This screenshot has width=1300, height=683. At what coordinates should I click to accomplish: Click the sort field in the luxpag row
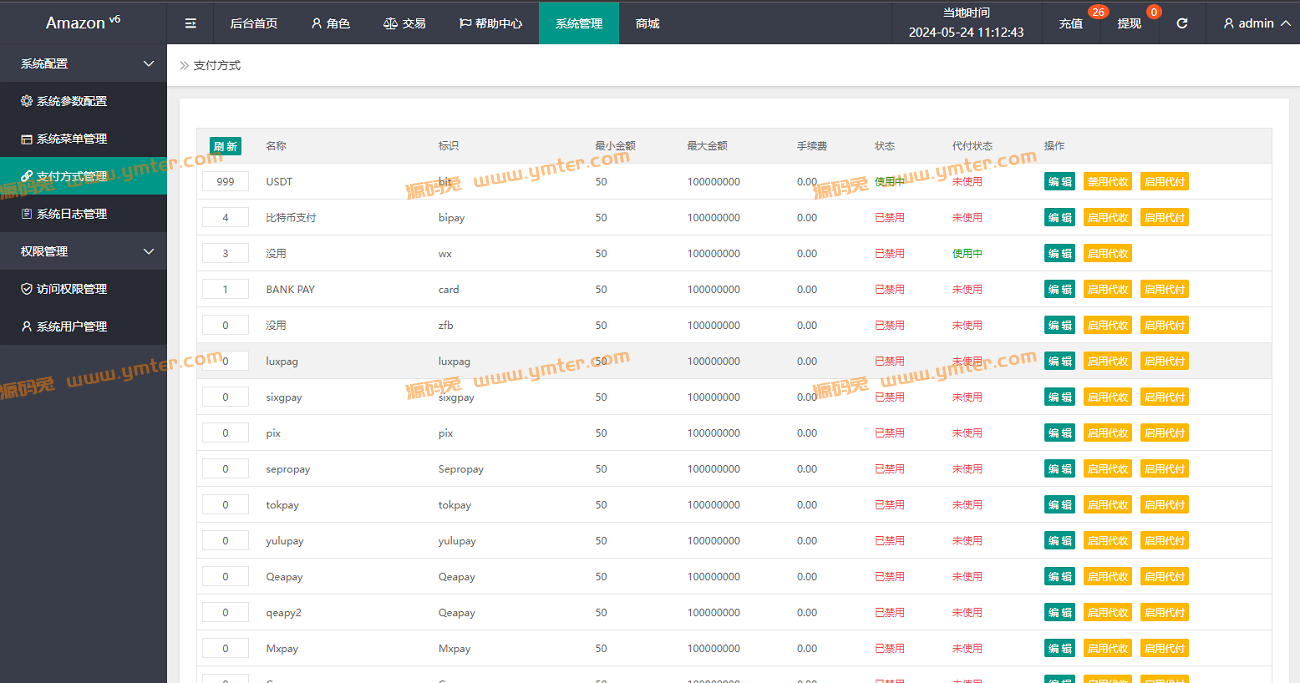point(225,361)
